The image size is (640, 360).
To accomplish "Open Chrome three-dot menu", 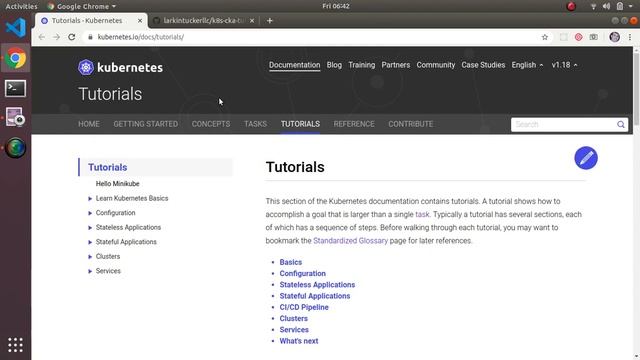I will 630,37.
